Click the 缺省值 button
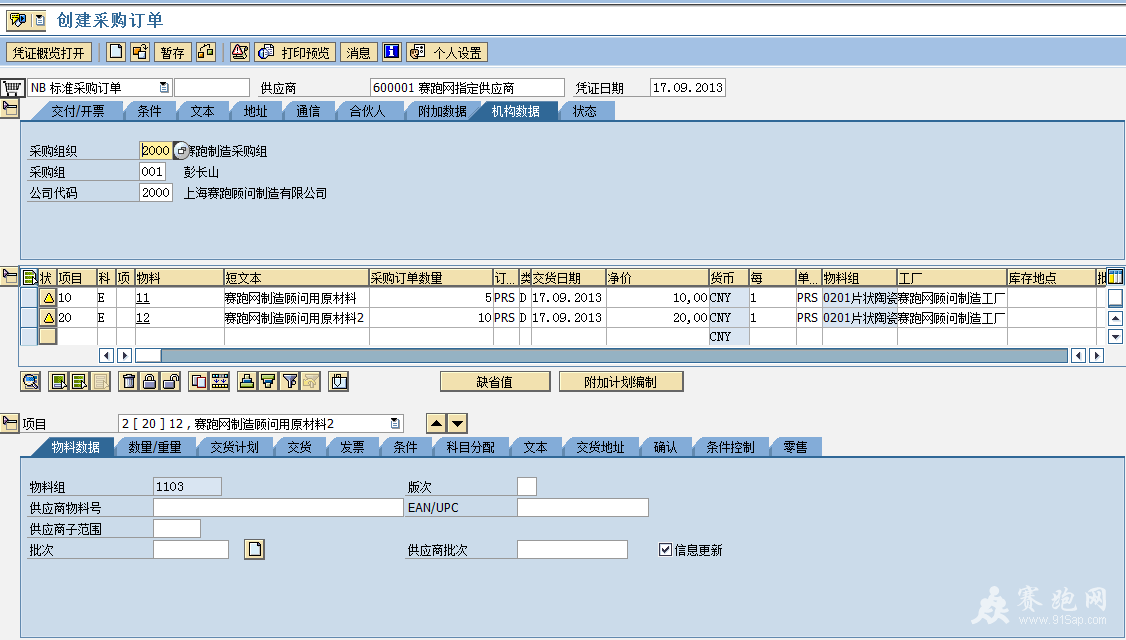The image size is (1126, 640). pyautogui.click(x=495, y=381)
